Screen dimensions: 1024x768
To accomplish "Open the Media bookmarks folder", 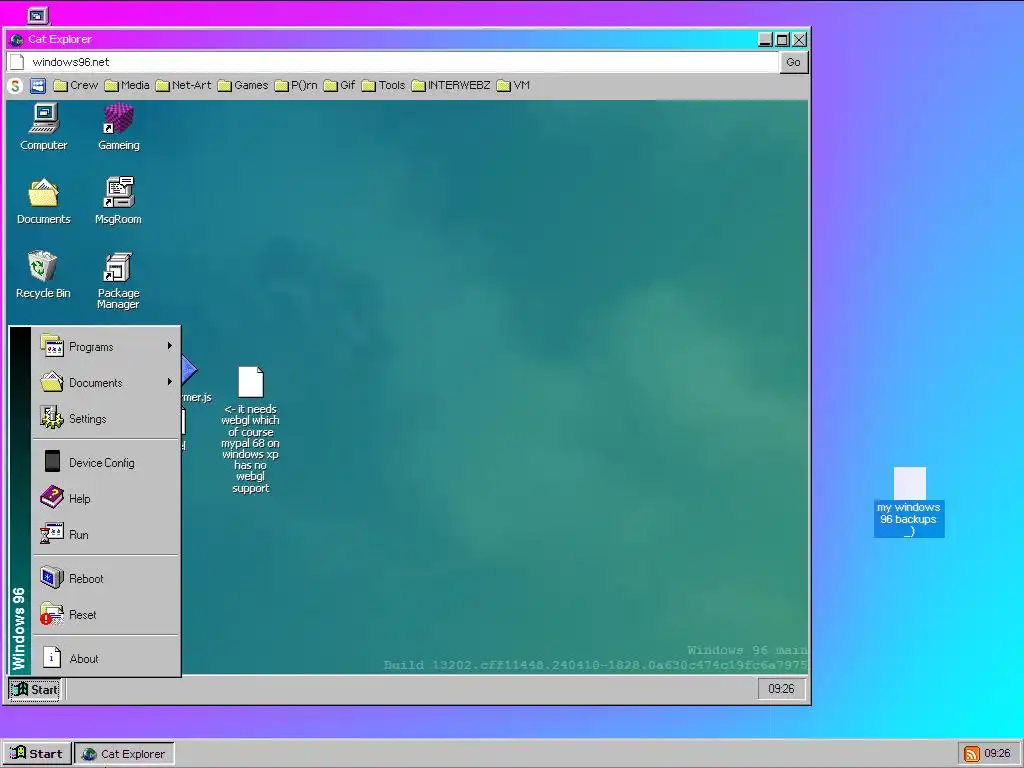I will pos(127,86).
